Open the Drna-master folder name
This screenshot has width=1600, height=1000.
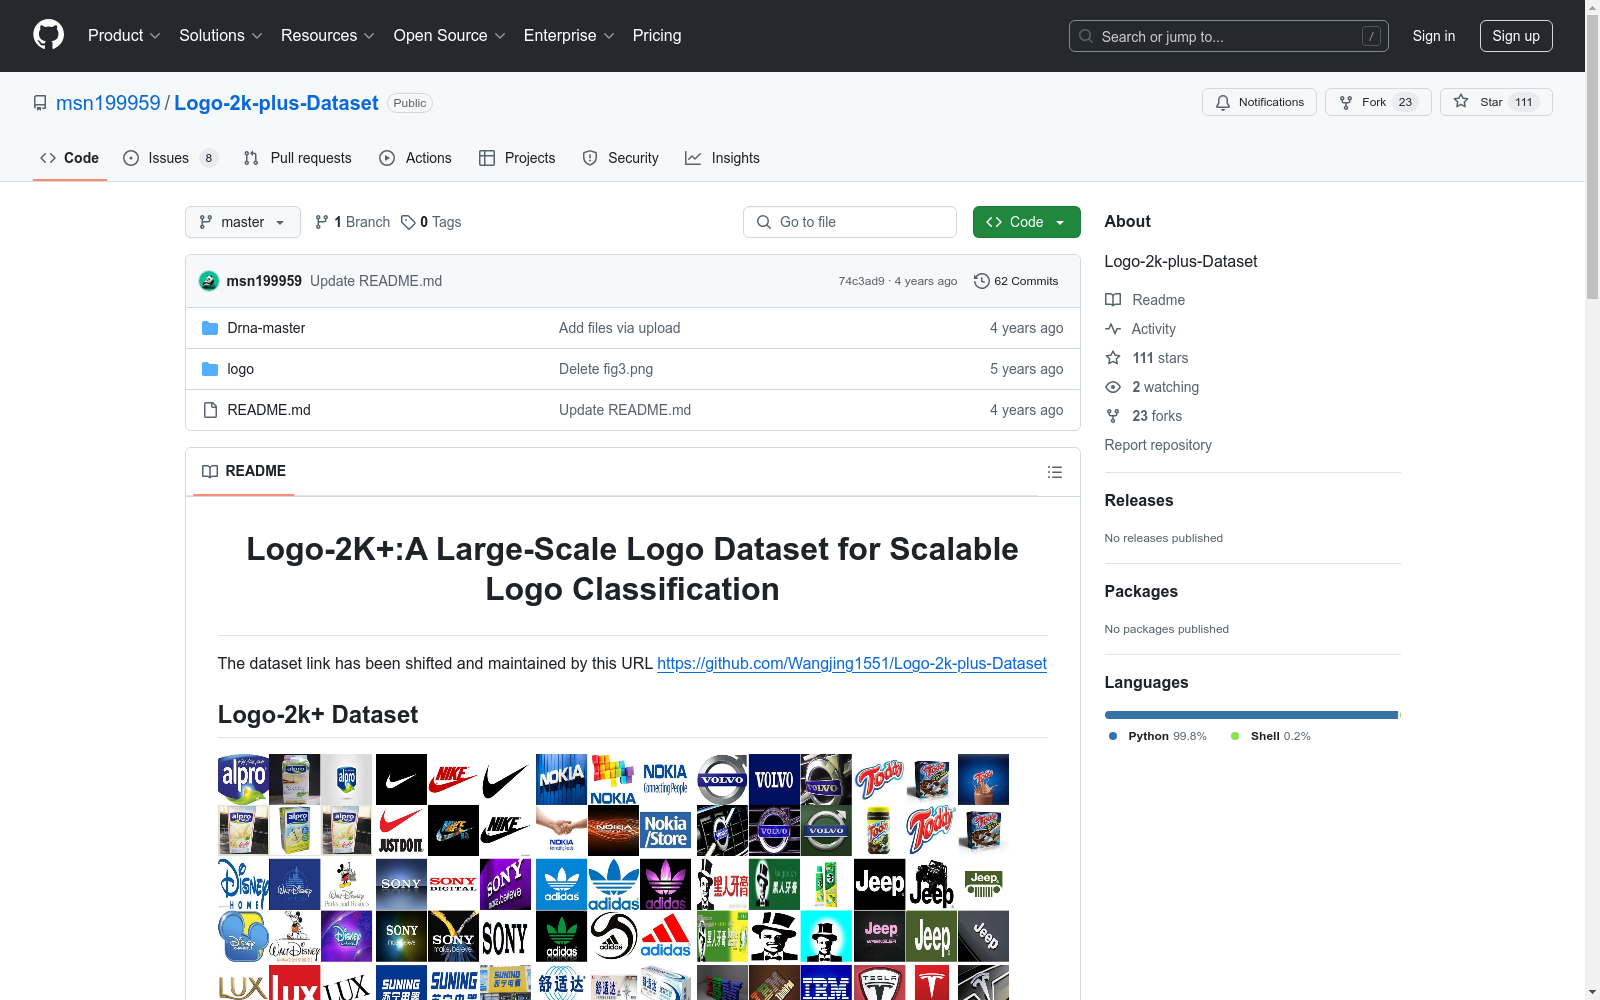(x=266, y=328)
